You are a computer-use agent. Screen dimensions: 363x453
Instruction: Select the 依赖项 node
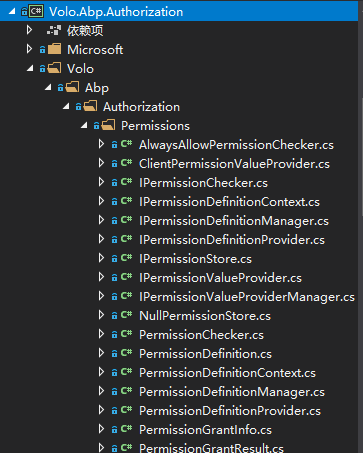point(85,31)
